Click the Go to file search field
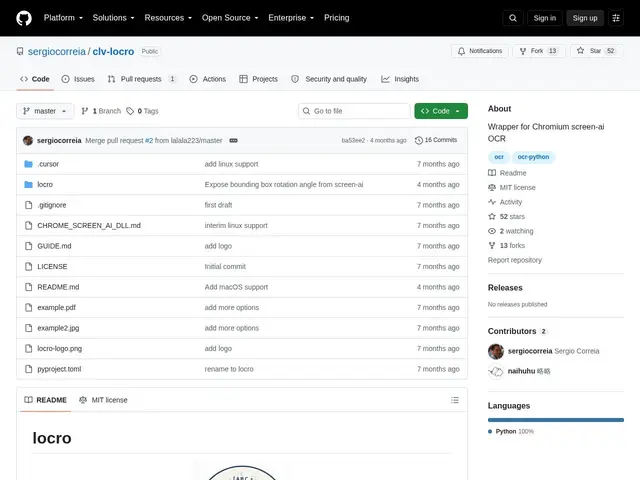 point(354,111)
